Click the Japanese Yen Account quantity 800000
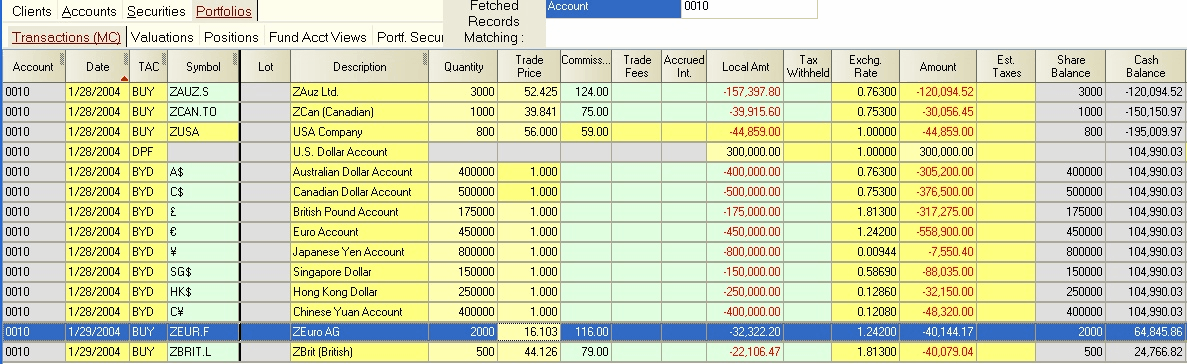Viewport: 1187px width, 364px height. point(463,252)
